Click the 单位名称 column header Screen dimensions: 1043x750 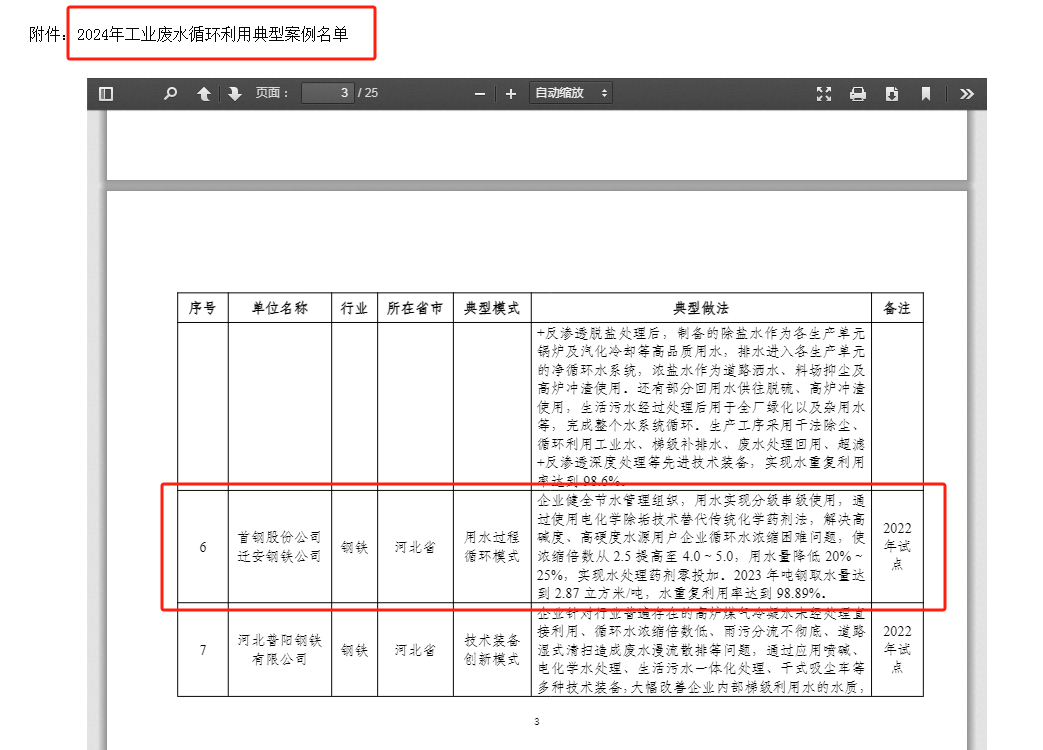click(x=279, y=308)
